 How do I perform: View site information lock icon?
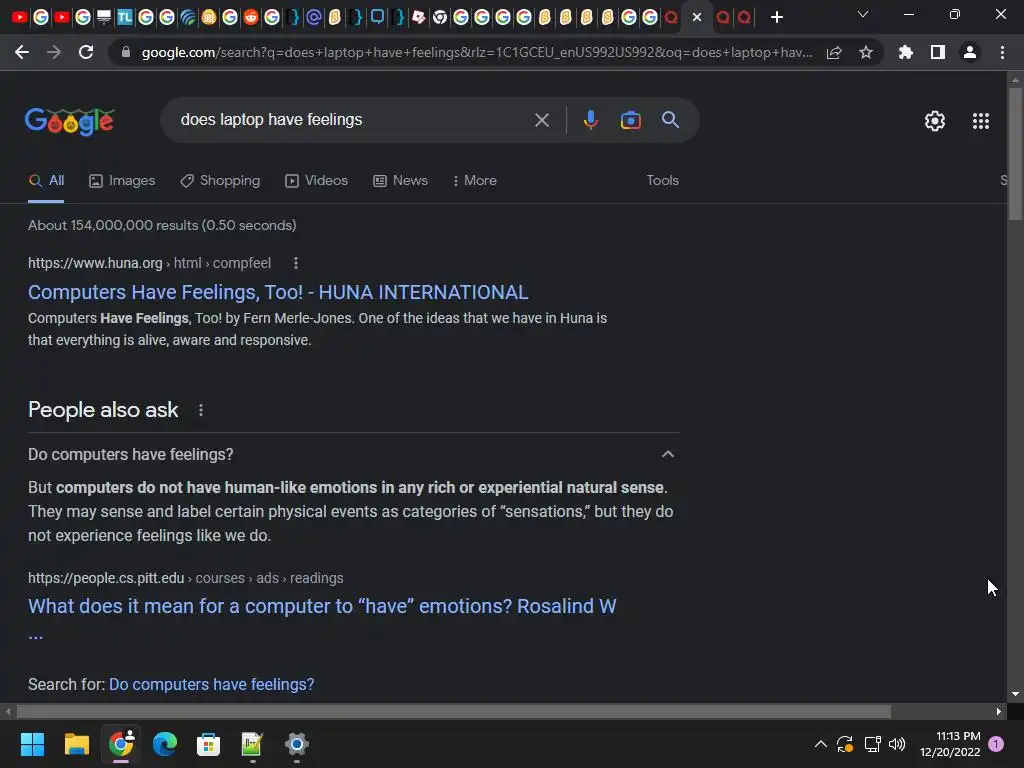126,52
